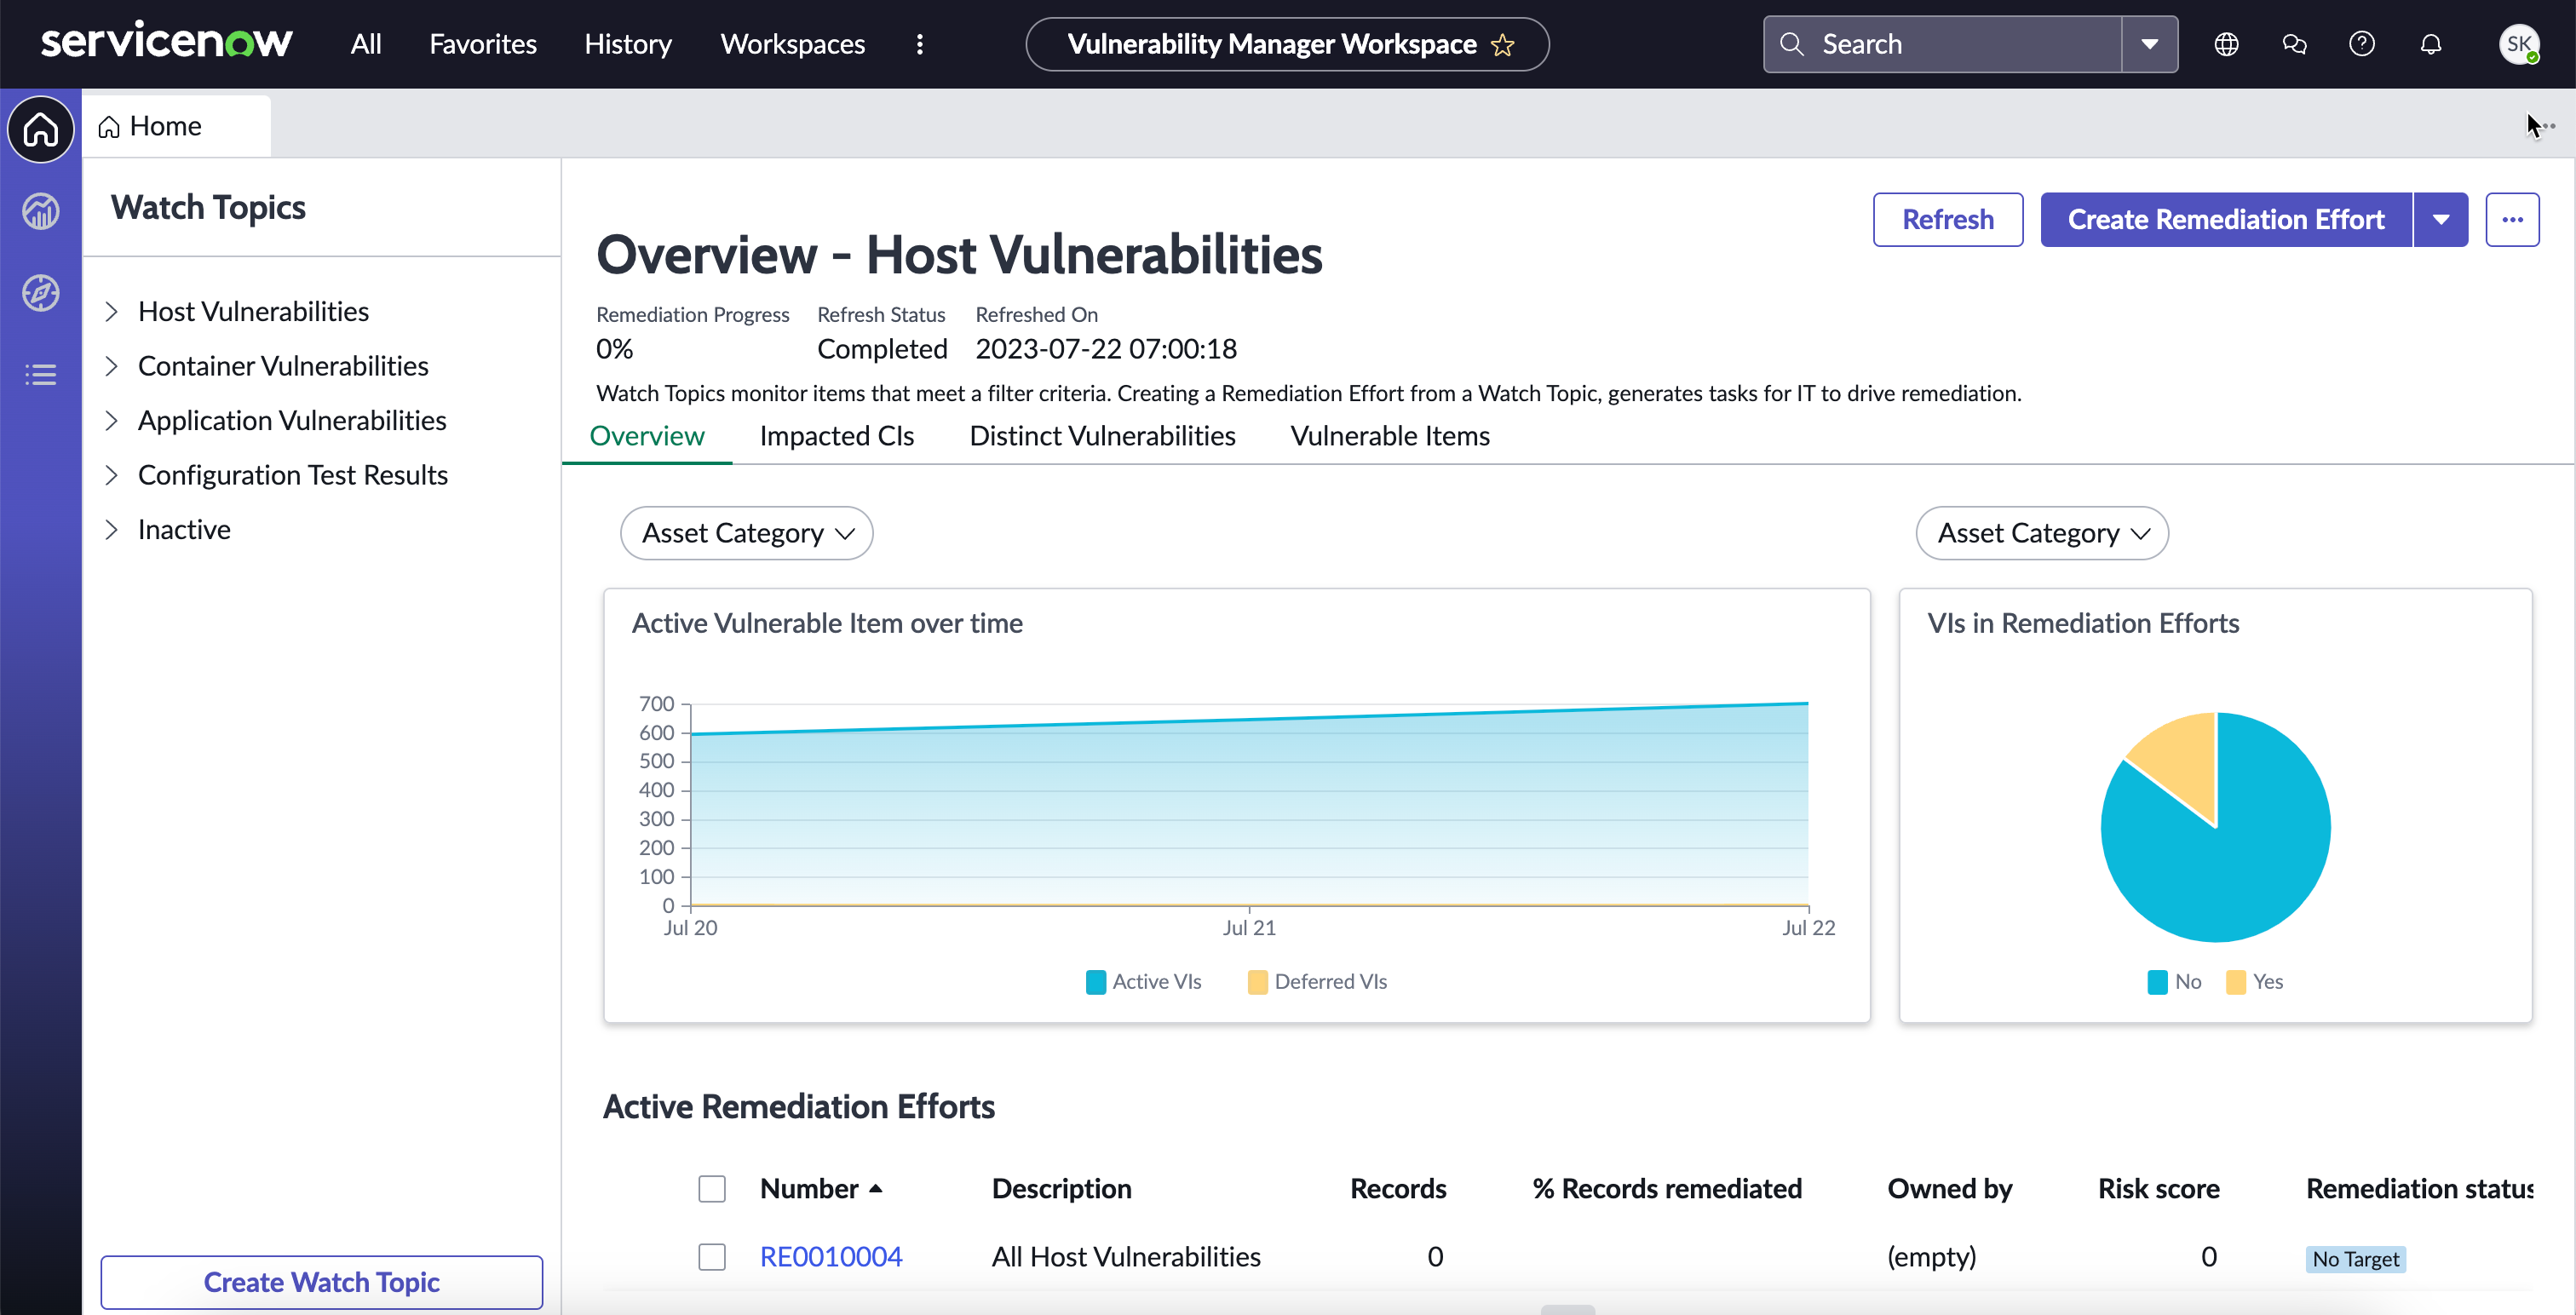
Task: Open the Asset Category filter above the area chart
Action: (747, 533)
